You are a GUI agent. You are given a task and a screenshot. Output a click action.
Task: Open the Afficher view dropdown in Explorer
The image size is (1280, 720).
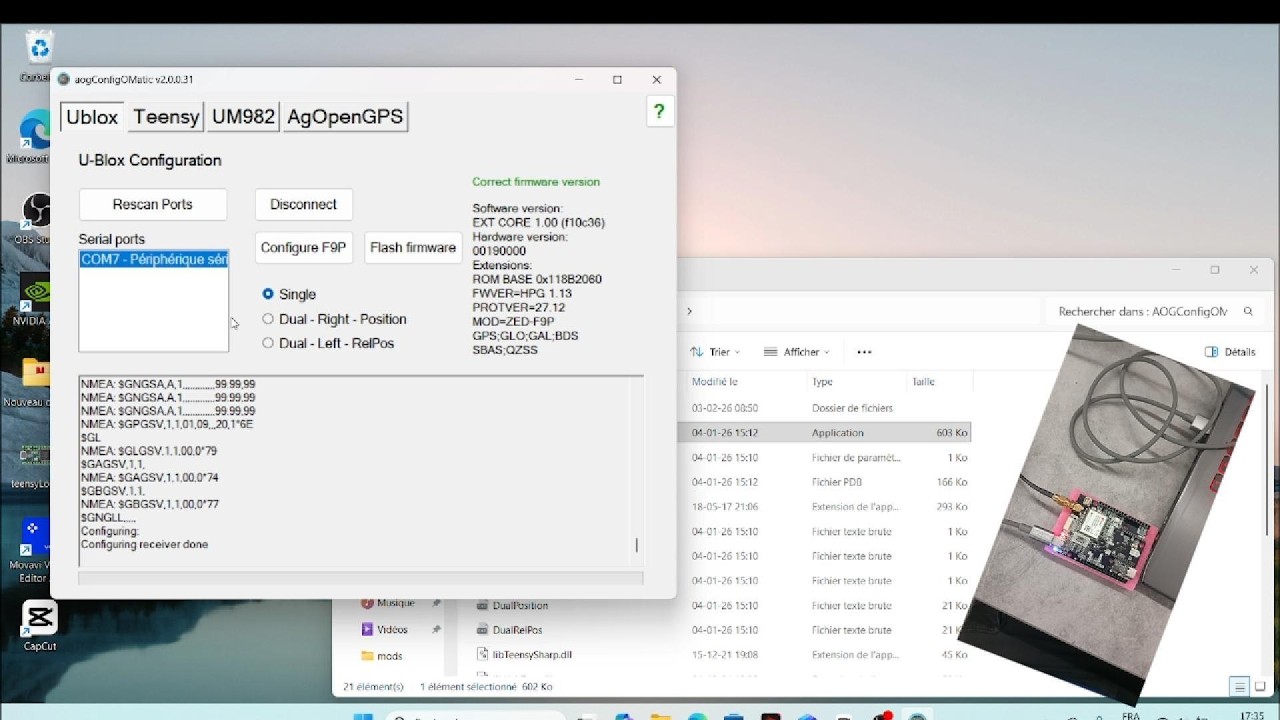(796, 352)
